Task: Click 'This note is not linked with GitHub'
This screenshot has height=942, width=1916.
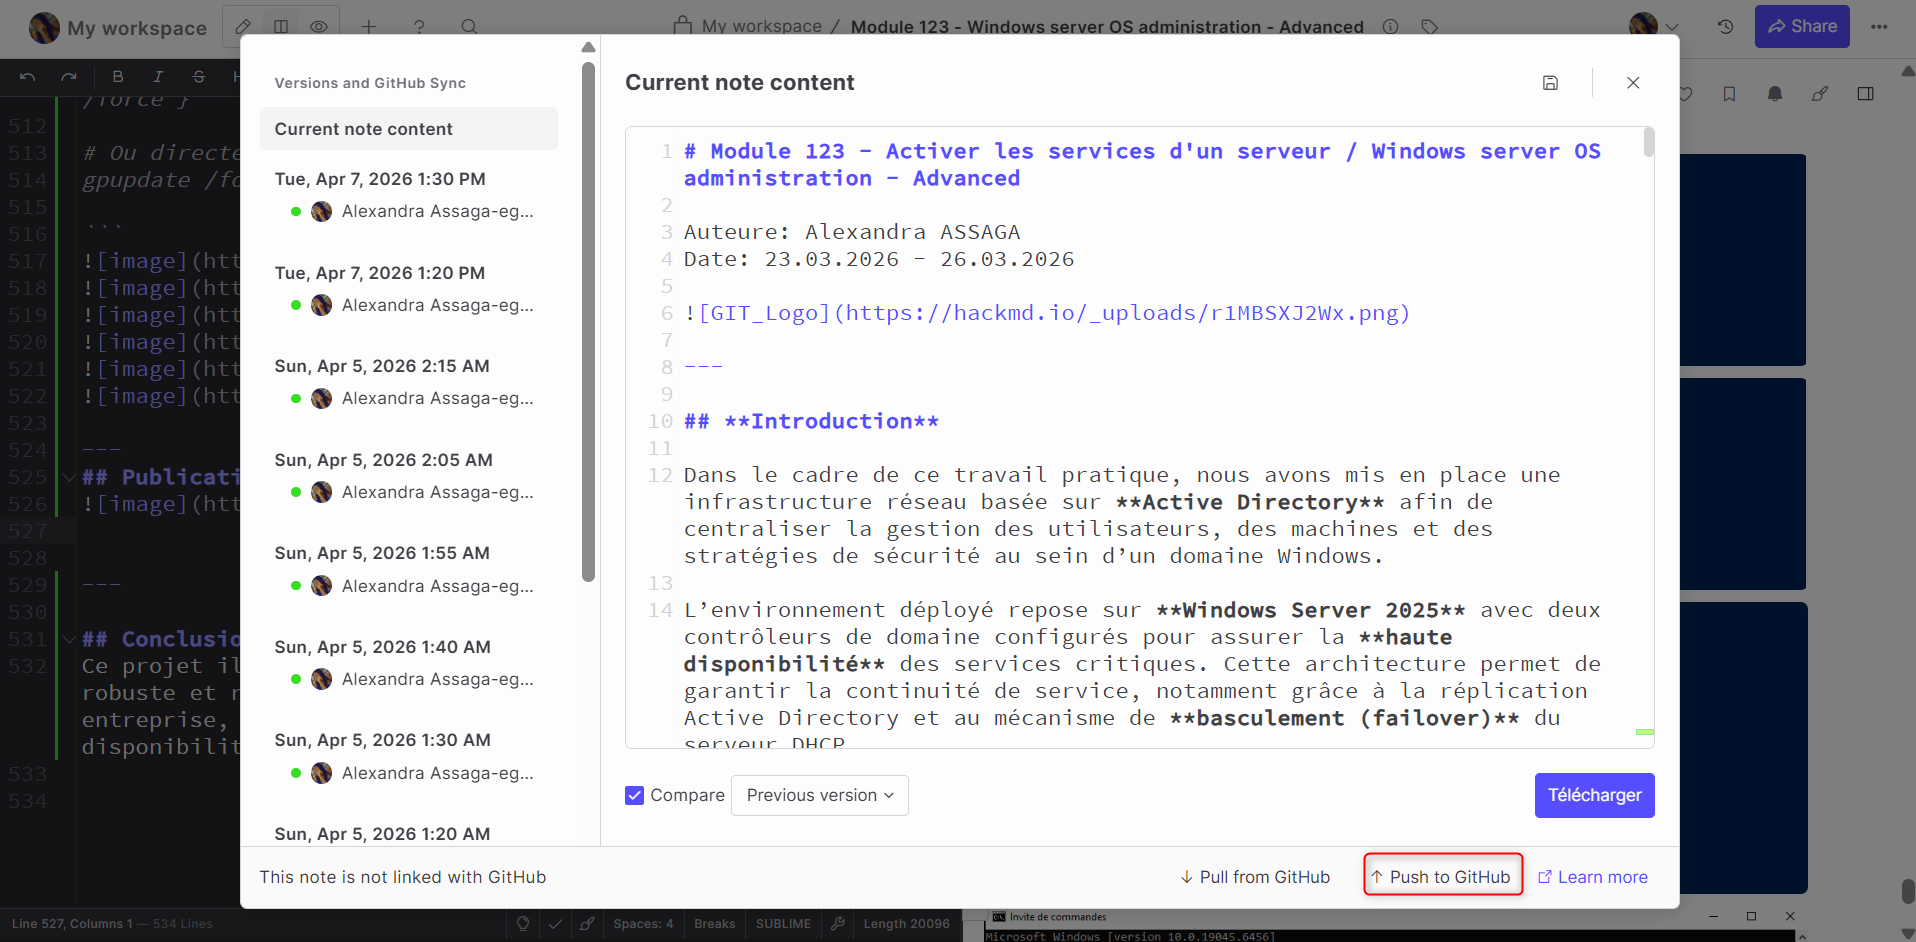Action: [402, 877]
